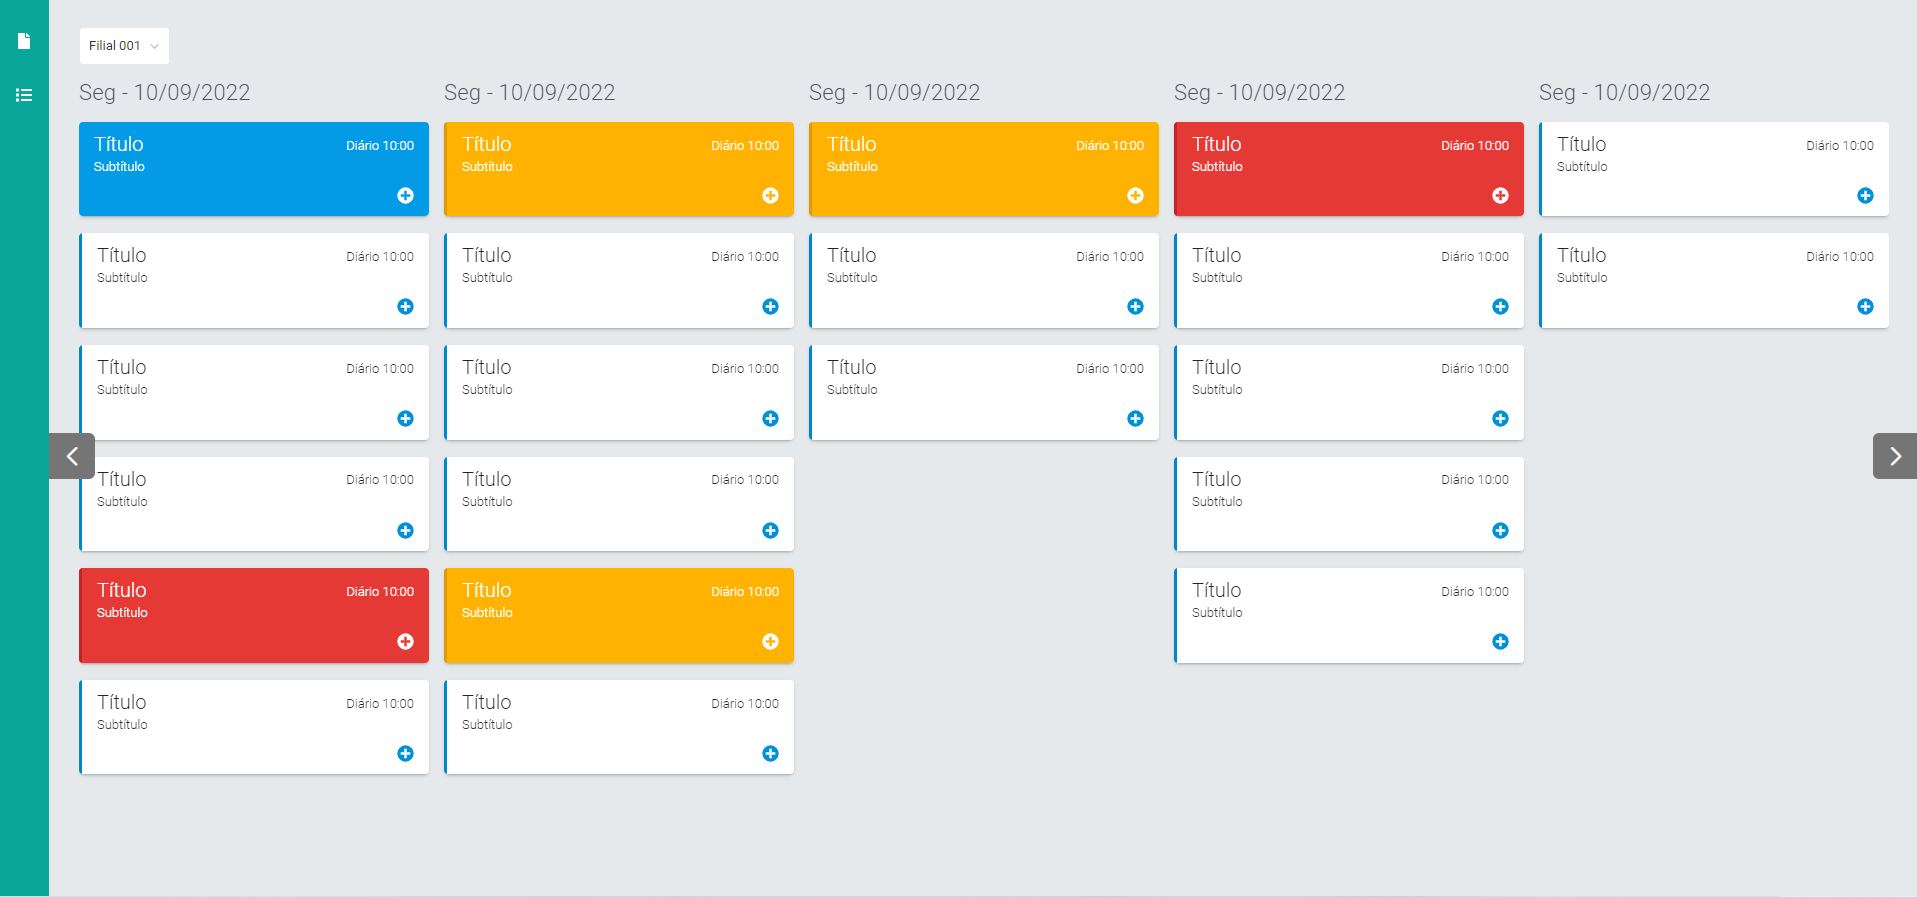Click plus icon on second column's bottom yellow card
The image size is (1917, 897).
tap(770, 642)
